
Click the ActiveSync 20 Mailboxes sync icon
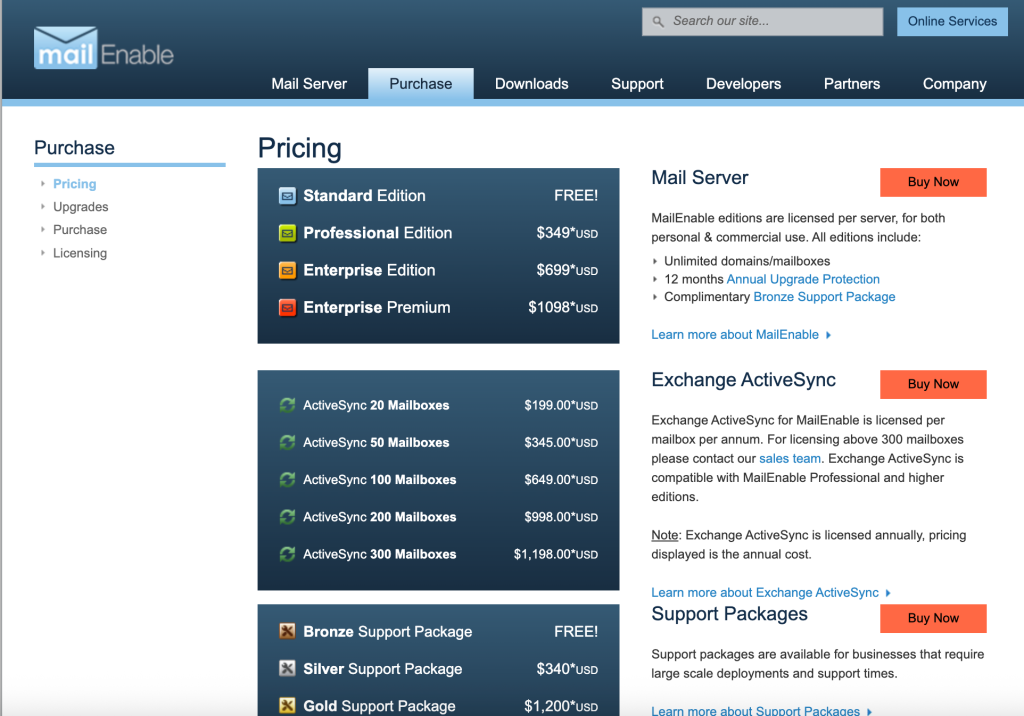tap(287, 405)
